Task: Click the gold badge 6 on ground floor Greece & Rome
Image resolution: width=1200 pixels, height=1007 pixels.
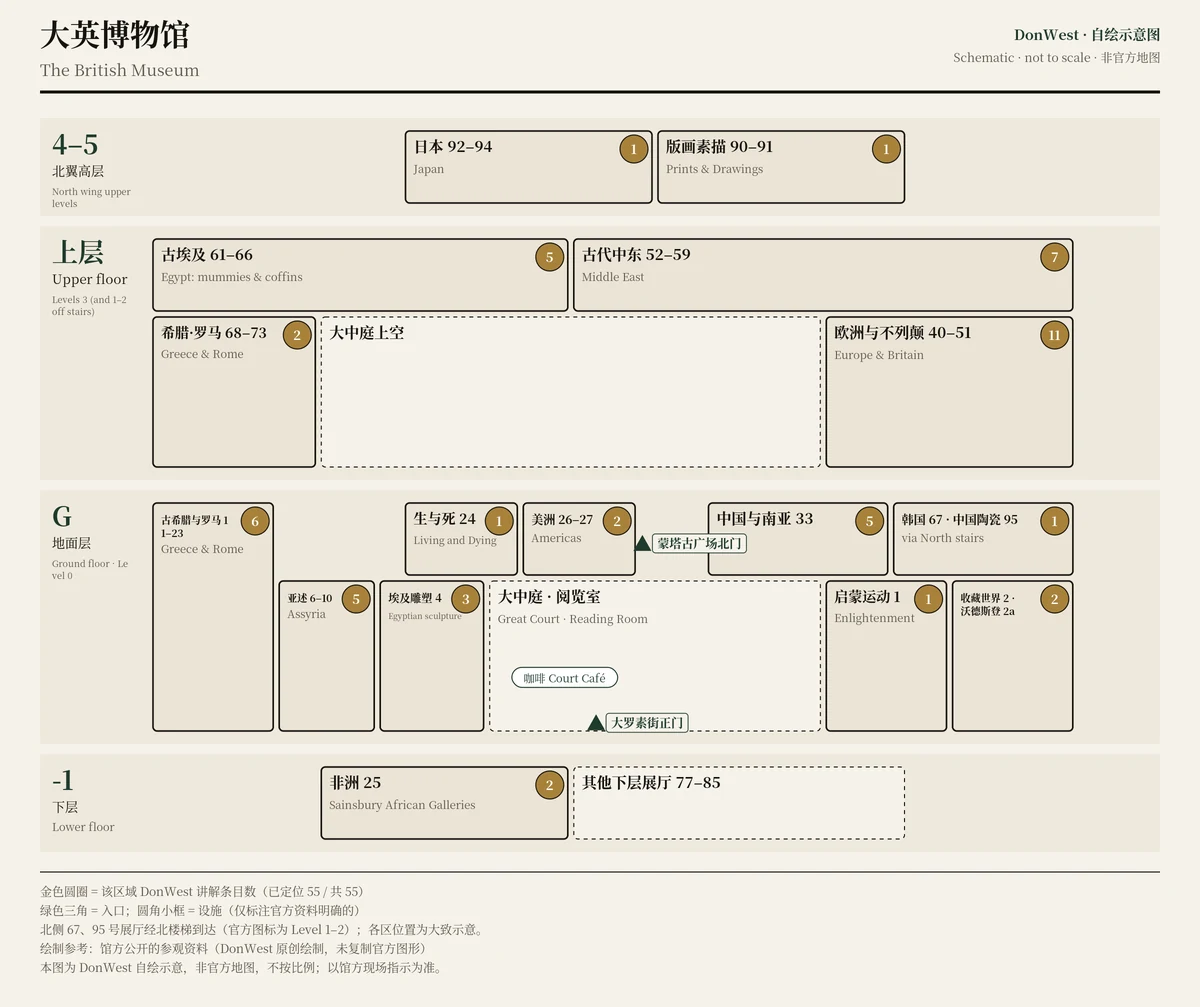Action: pos(255,521)
